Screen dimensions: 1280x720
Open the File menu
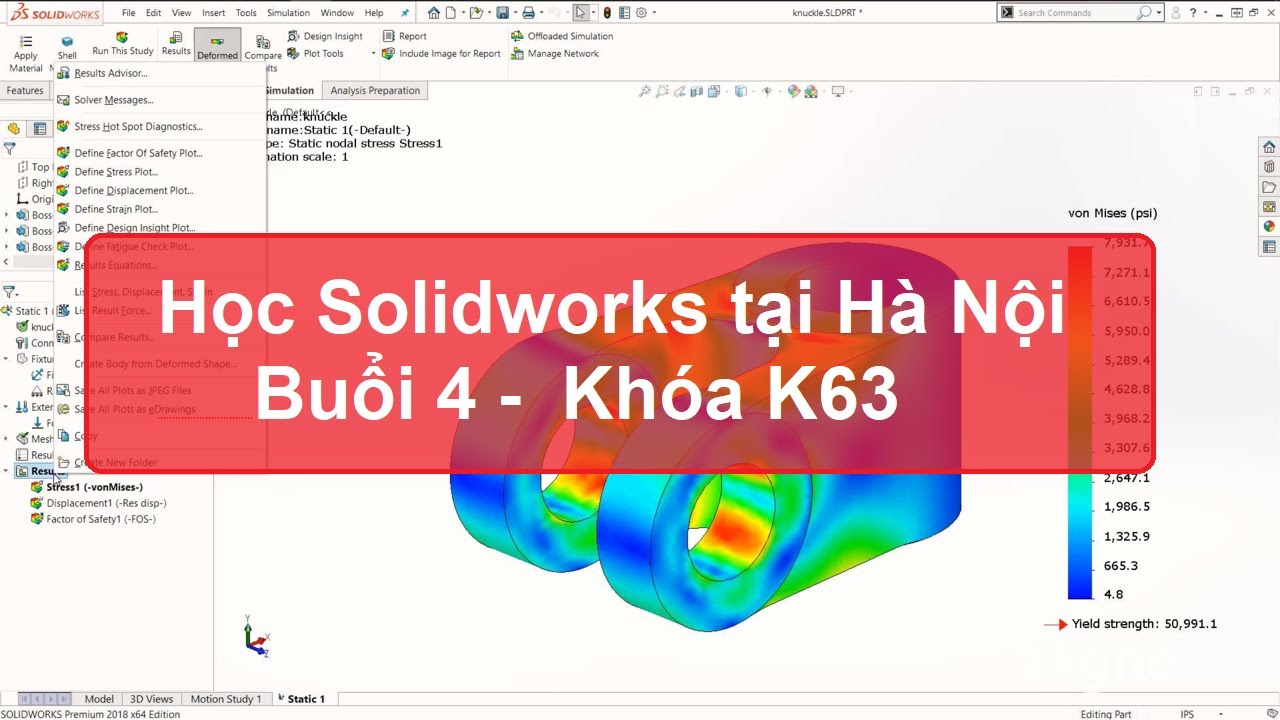click(129, 13)
